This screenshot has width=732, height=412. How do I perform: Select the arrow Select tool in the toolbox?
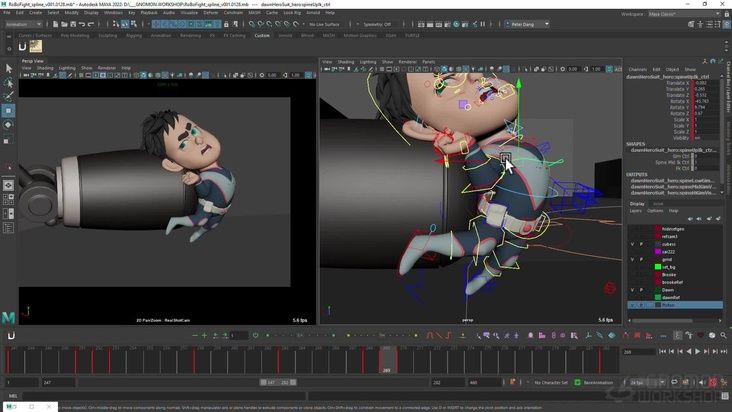[8, 69]
